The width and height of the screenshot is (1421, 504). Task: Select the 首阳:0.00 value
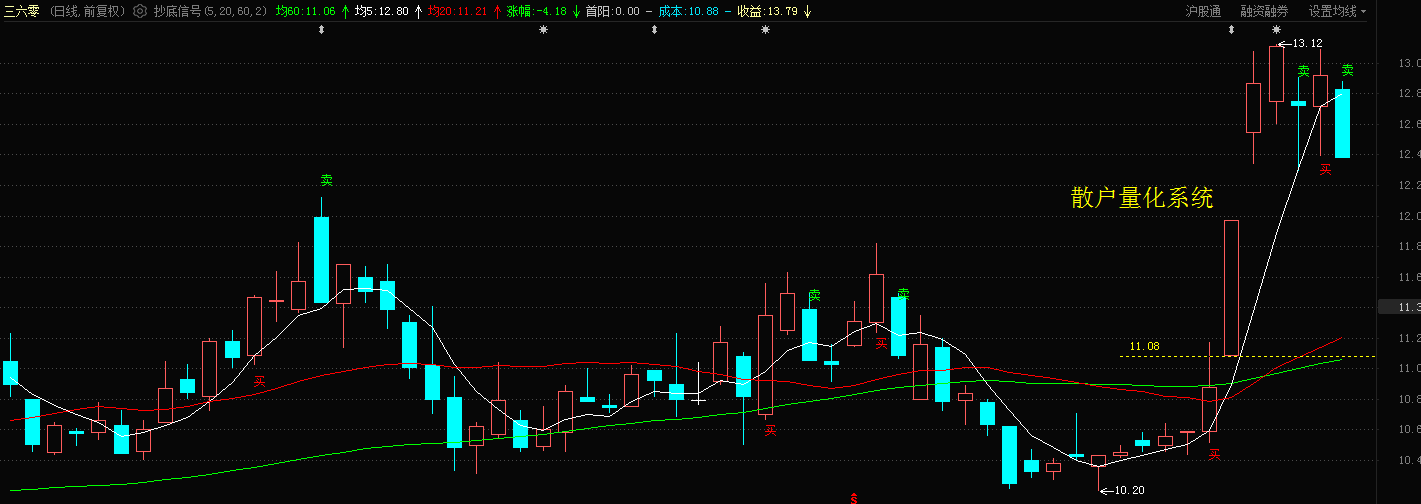(x=612, y=12)
